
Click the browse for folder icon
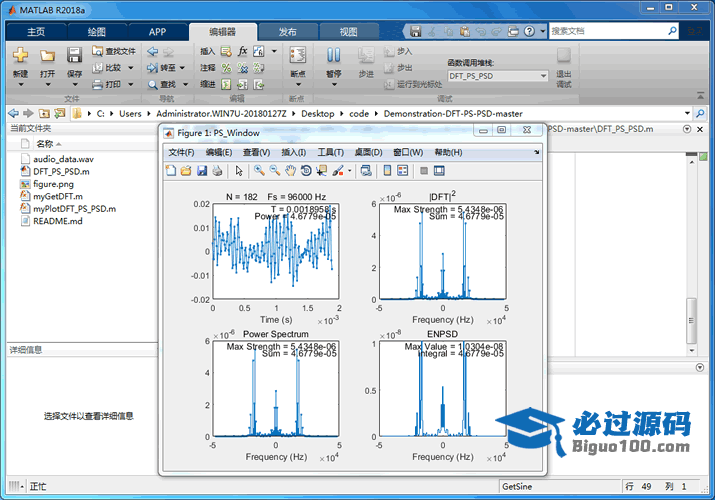coord(60,113)
